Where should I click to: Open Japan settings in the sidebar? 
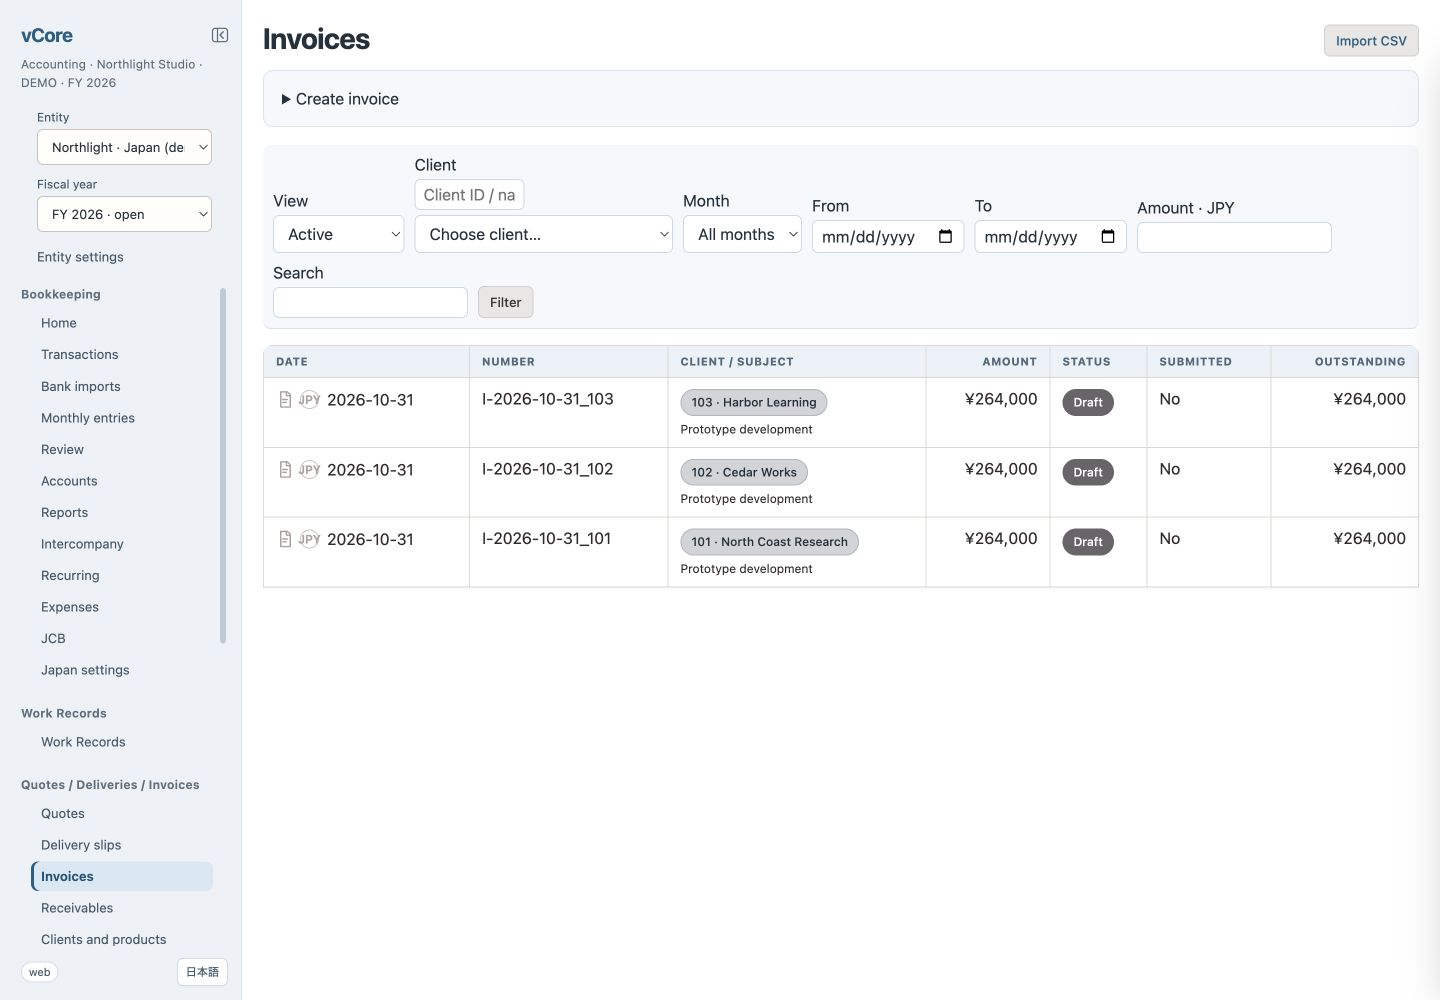[85, 670]
